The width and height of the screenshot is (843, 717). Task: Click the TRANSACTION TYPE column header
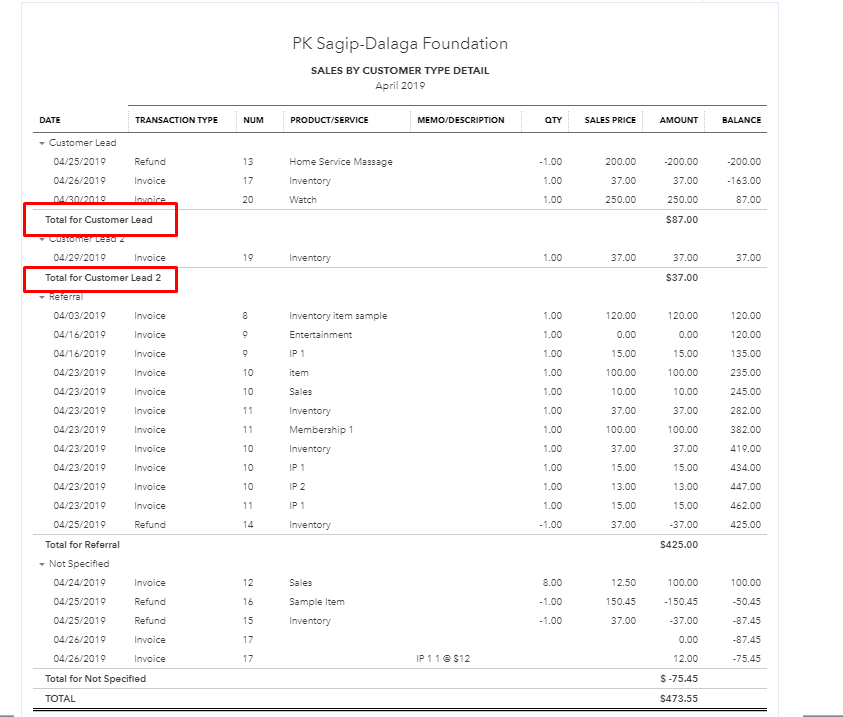coord(176,120)
